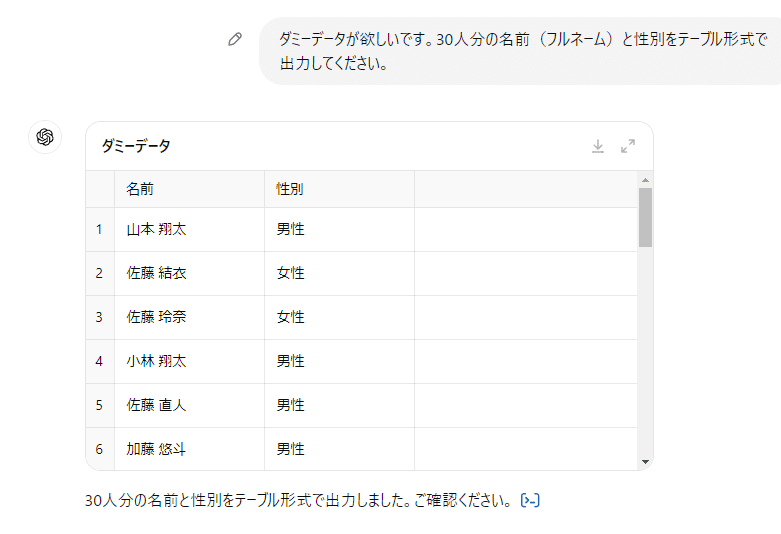Click 男性 in row 1
Viewport: 781px width, 534px height.
(x=339, y=230)
